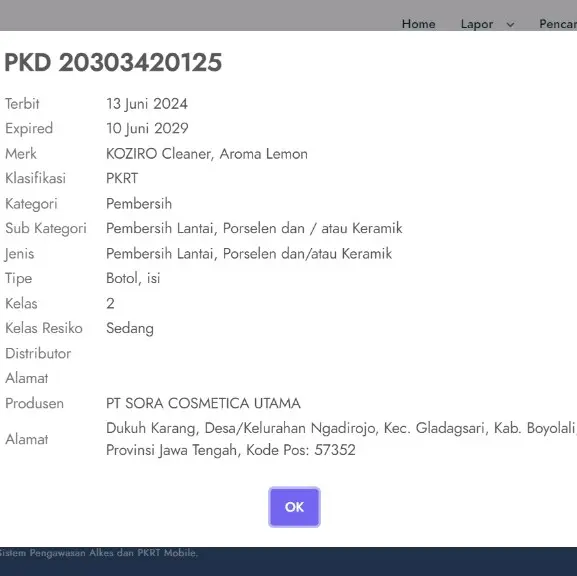The width and height of the screenshot is (577, 576).
Task: Open the Lapor menu
Action: (x=477, y=24)
